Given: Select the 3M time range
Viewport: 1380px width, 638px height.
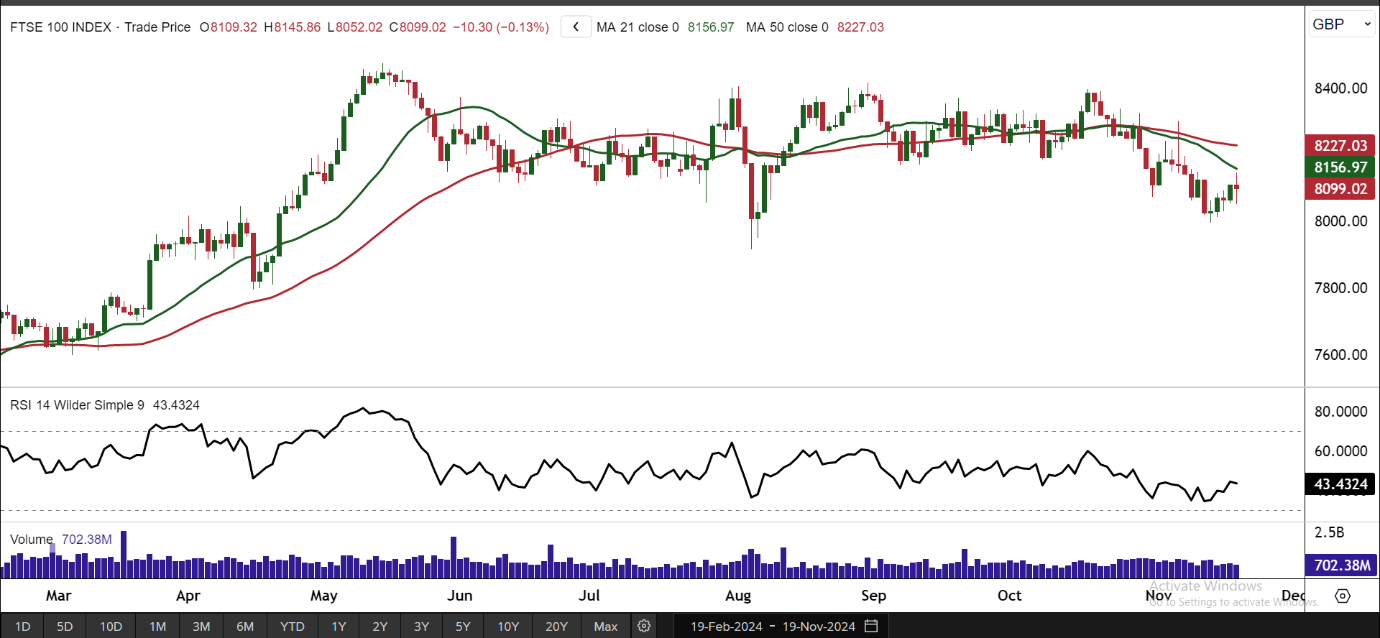Looking at the screenshot, I should (x=201, y=627).
